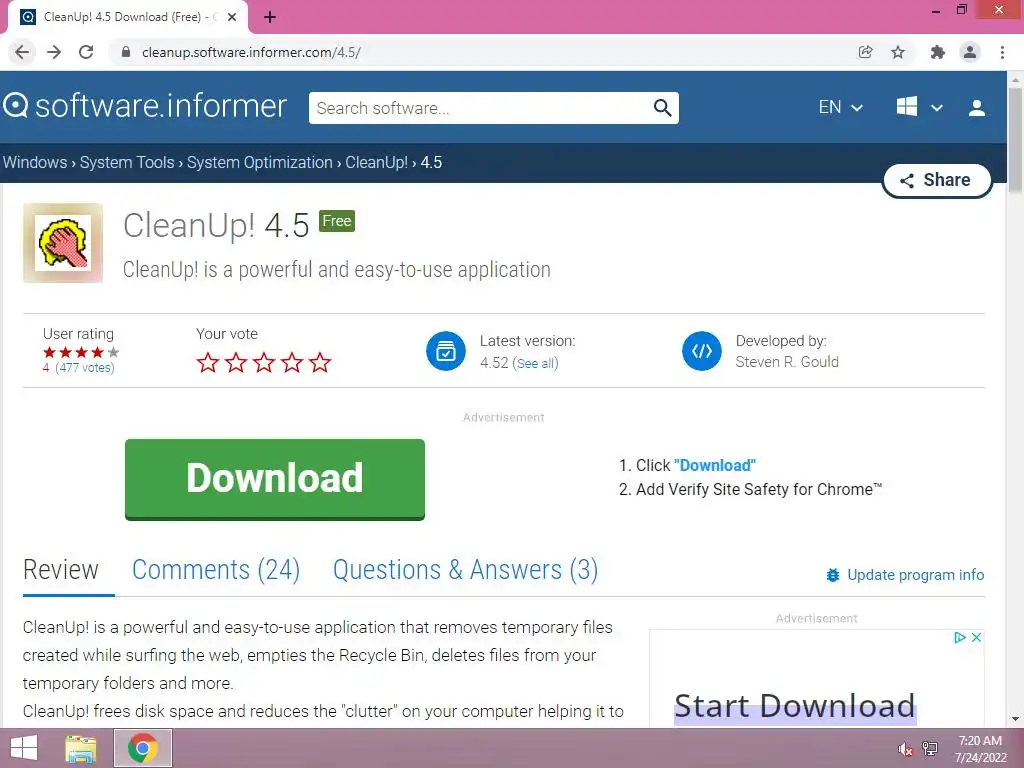Select the Review tab
Image resolution: width=1024 pixels, height=768 pixels.
pos(61,569)
